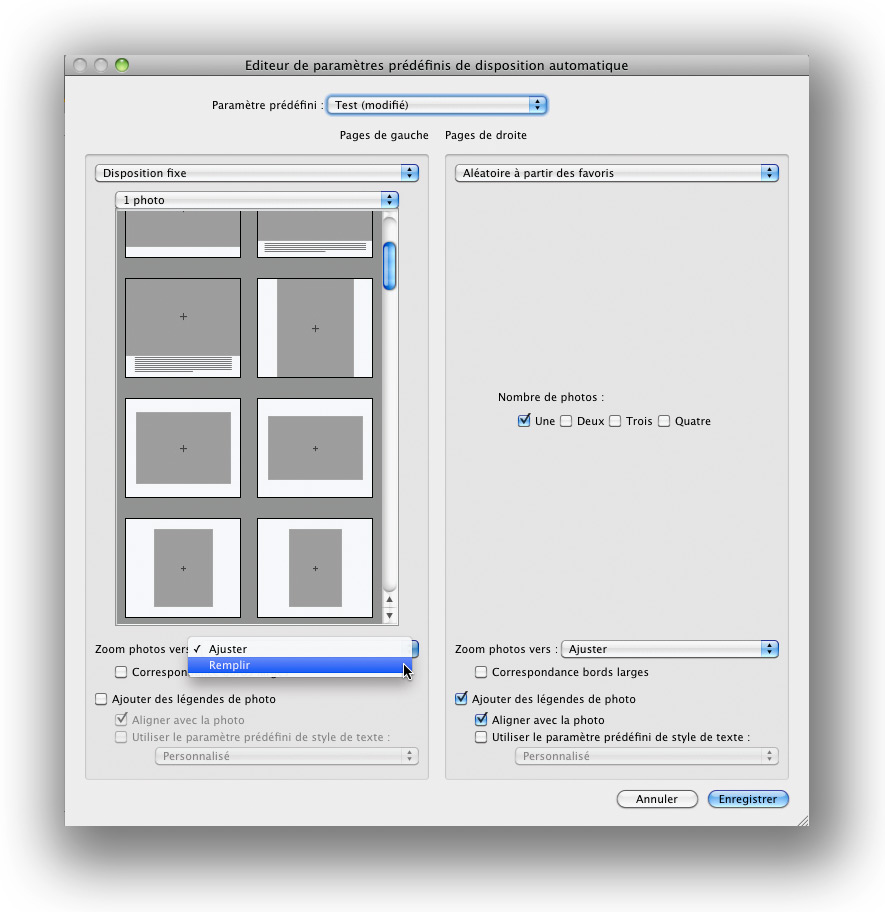Viewport: 885px width, 912px height.
Task: Select the partially visible top-left layout thumbnail
Action: [x=183, y=234]
